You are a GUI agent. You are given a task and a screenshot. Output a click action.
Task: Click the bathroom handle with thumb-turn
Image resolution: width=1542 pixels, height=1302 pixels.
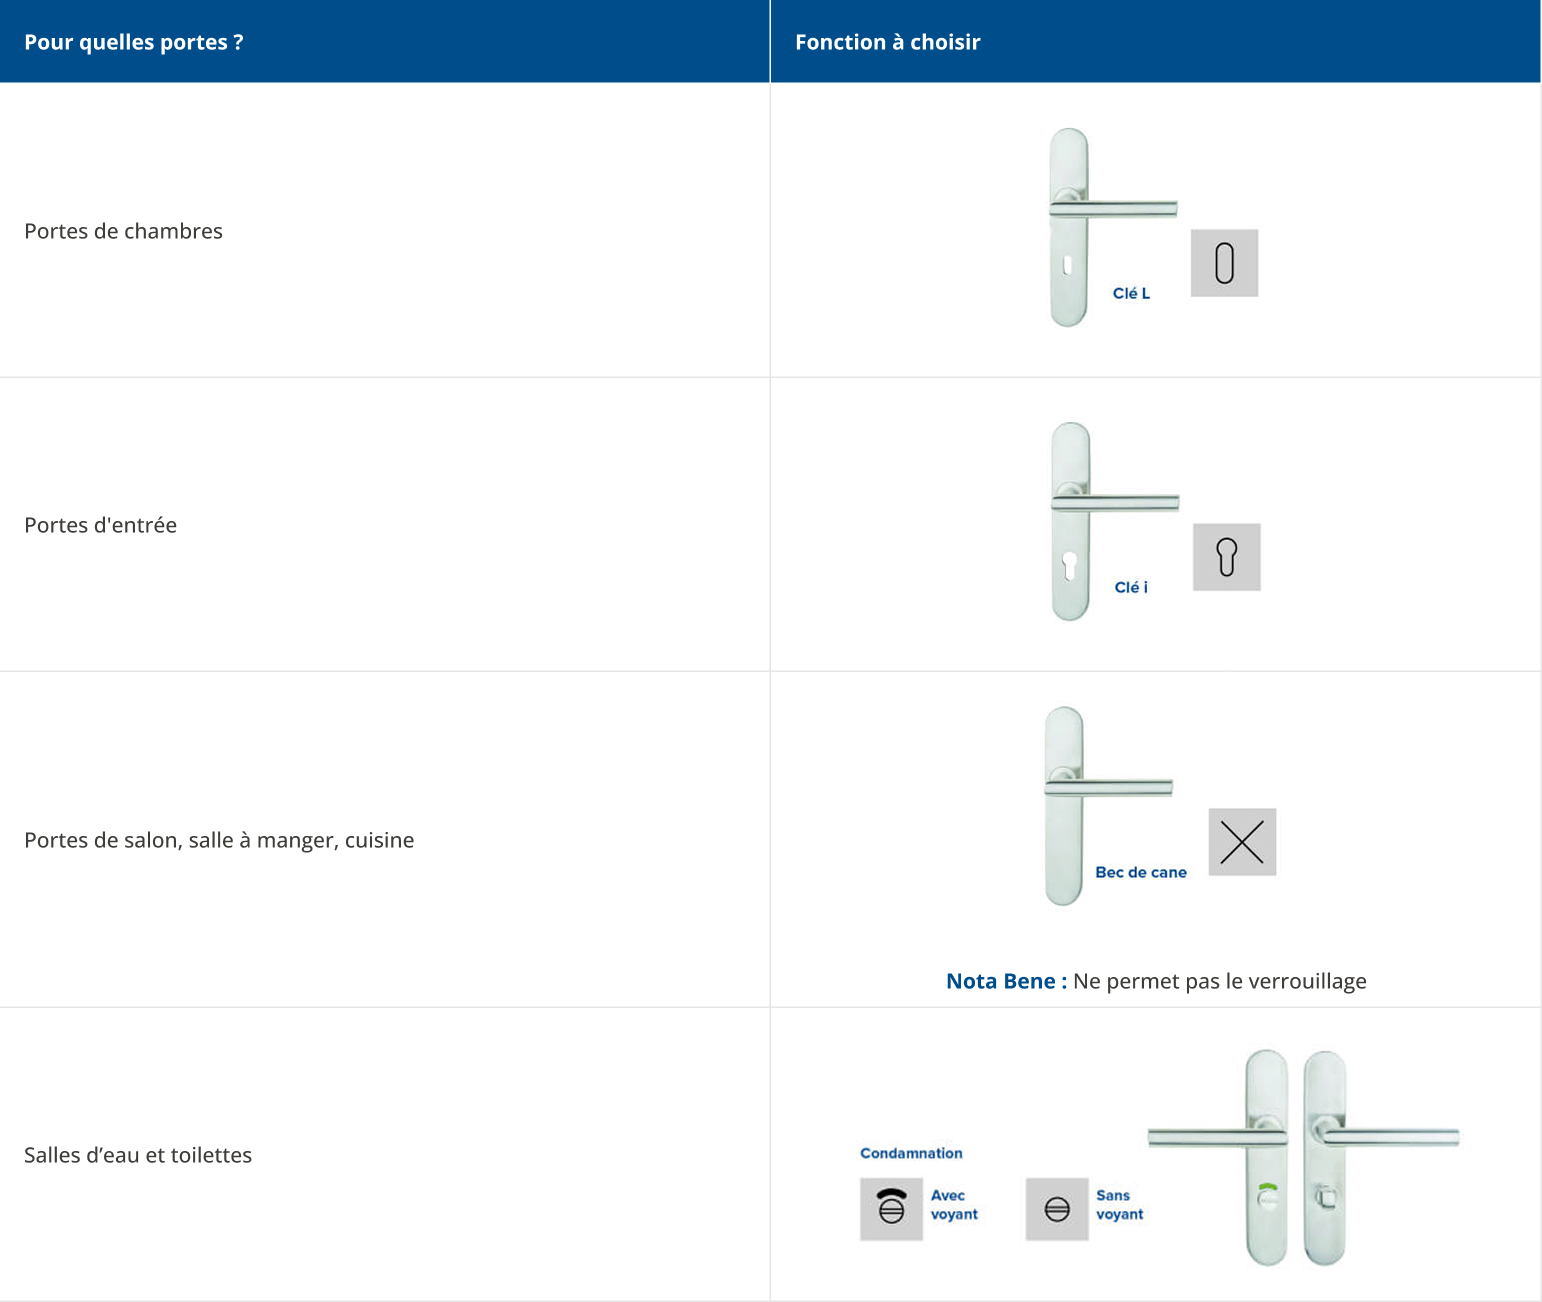click(1326, 1157)
